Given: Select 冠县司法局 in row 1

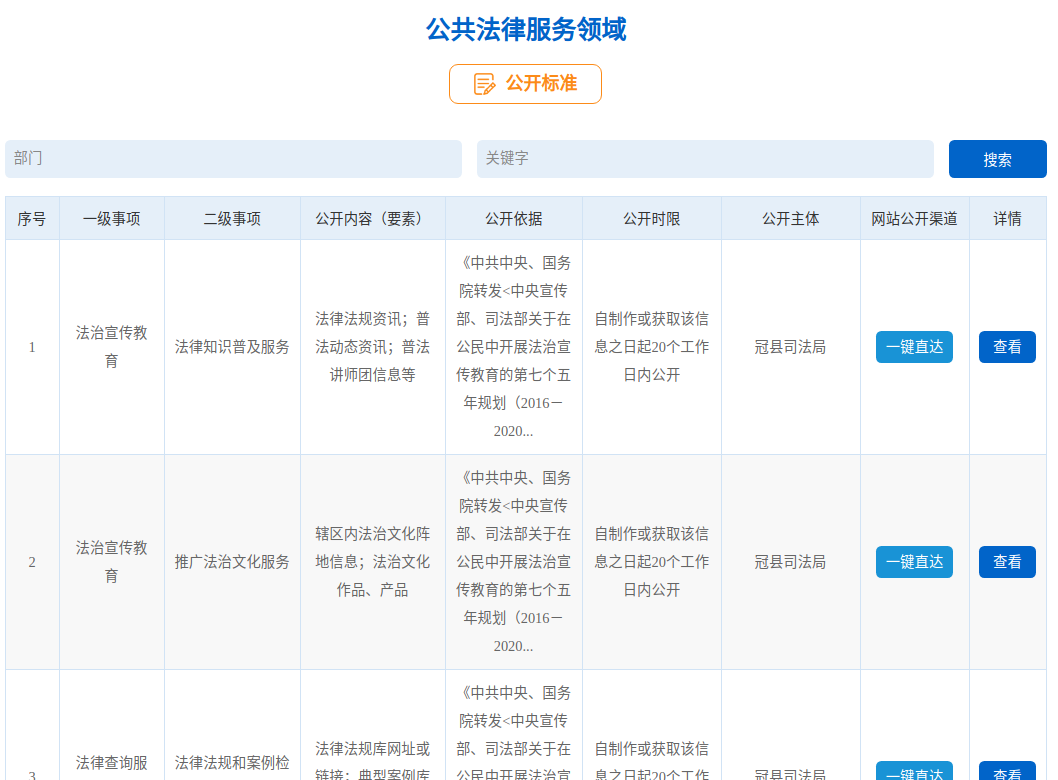Looking at the screenshot, I should [x=791, y=347].
